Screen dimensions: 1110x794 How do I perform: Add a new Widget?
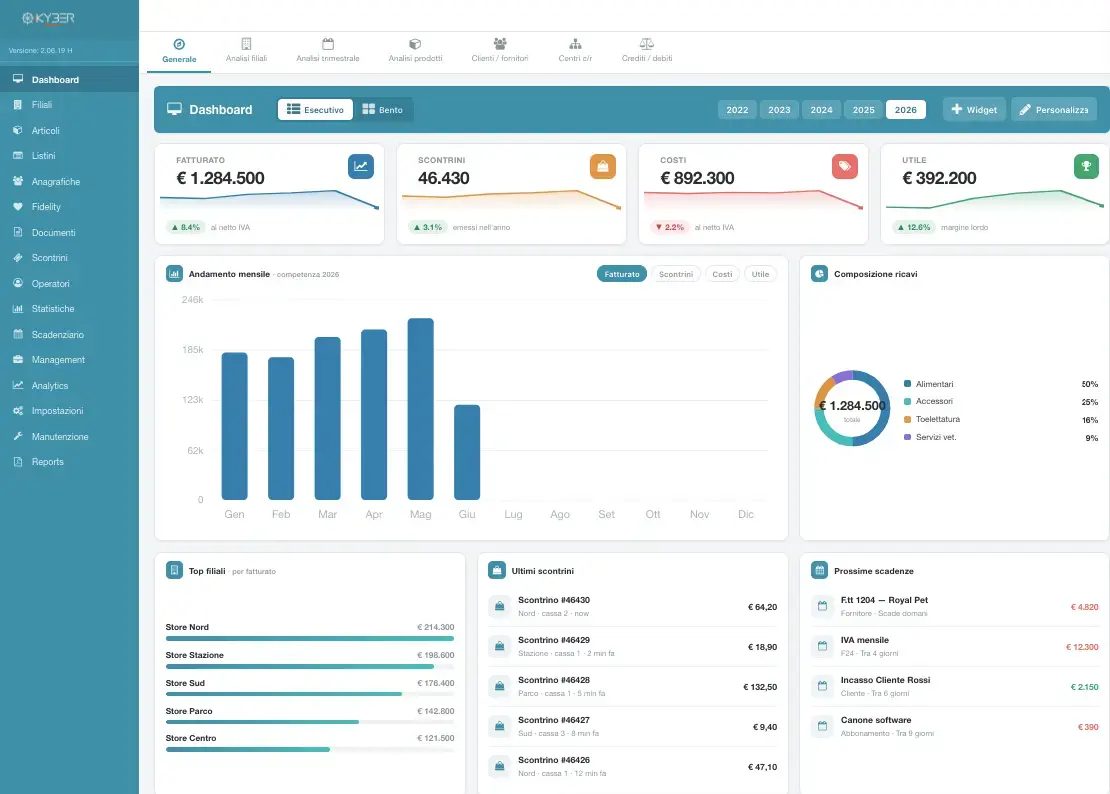click(974, 110)
